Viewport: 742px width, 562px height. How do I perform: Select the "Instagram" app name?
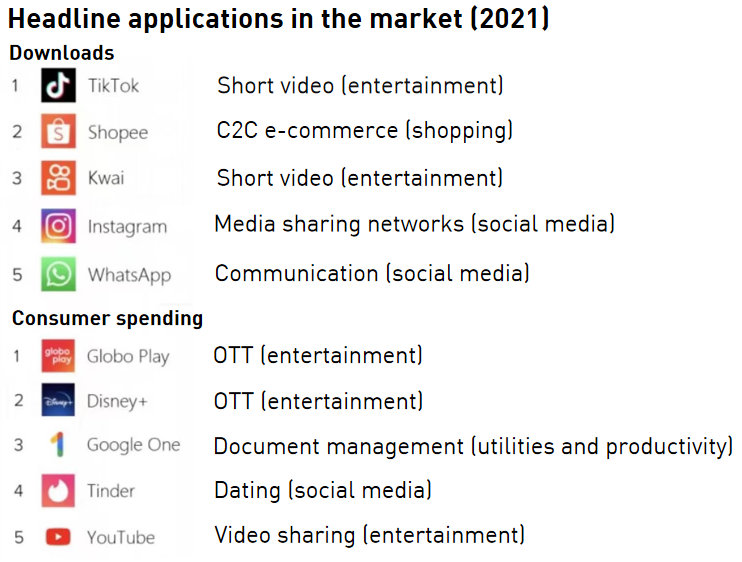(x=127, y=227)
